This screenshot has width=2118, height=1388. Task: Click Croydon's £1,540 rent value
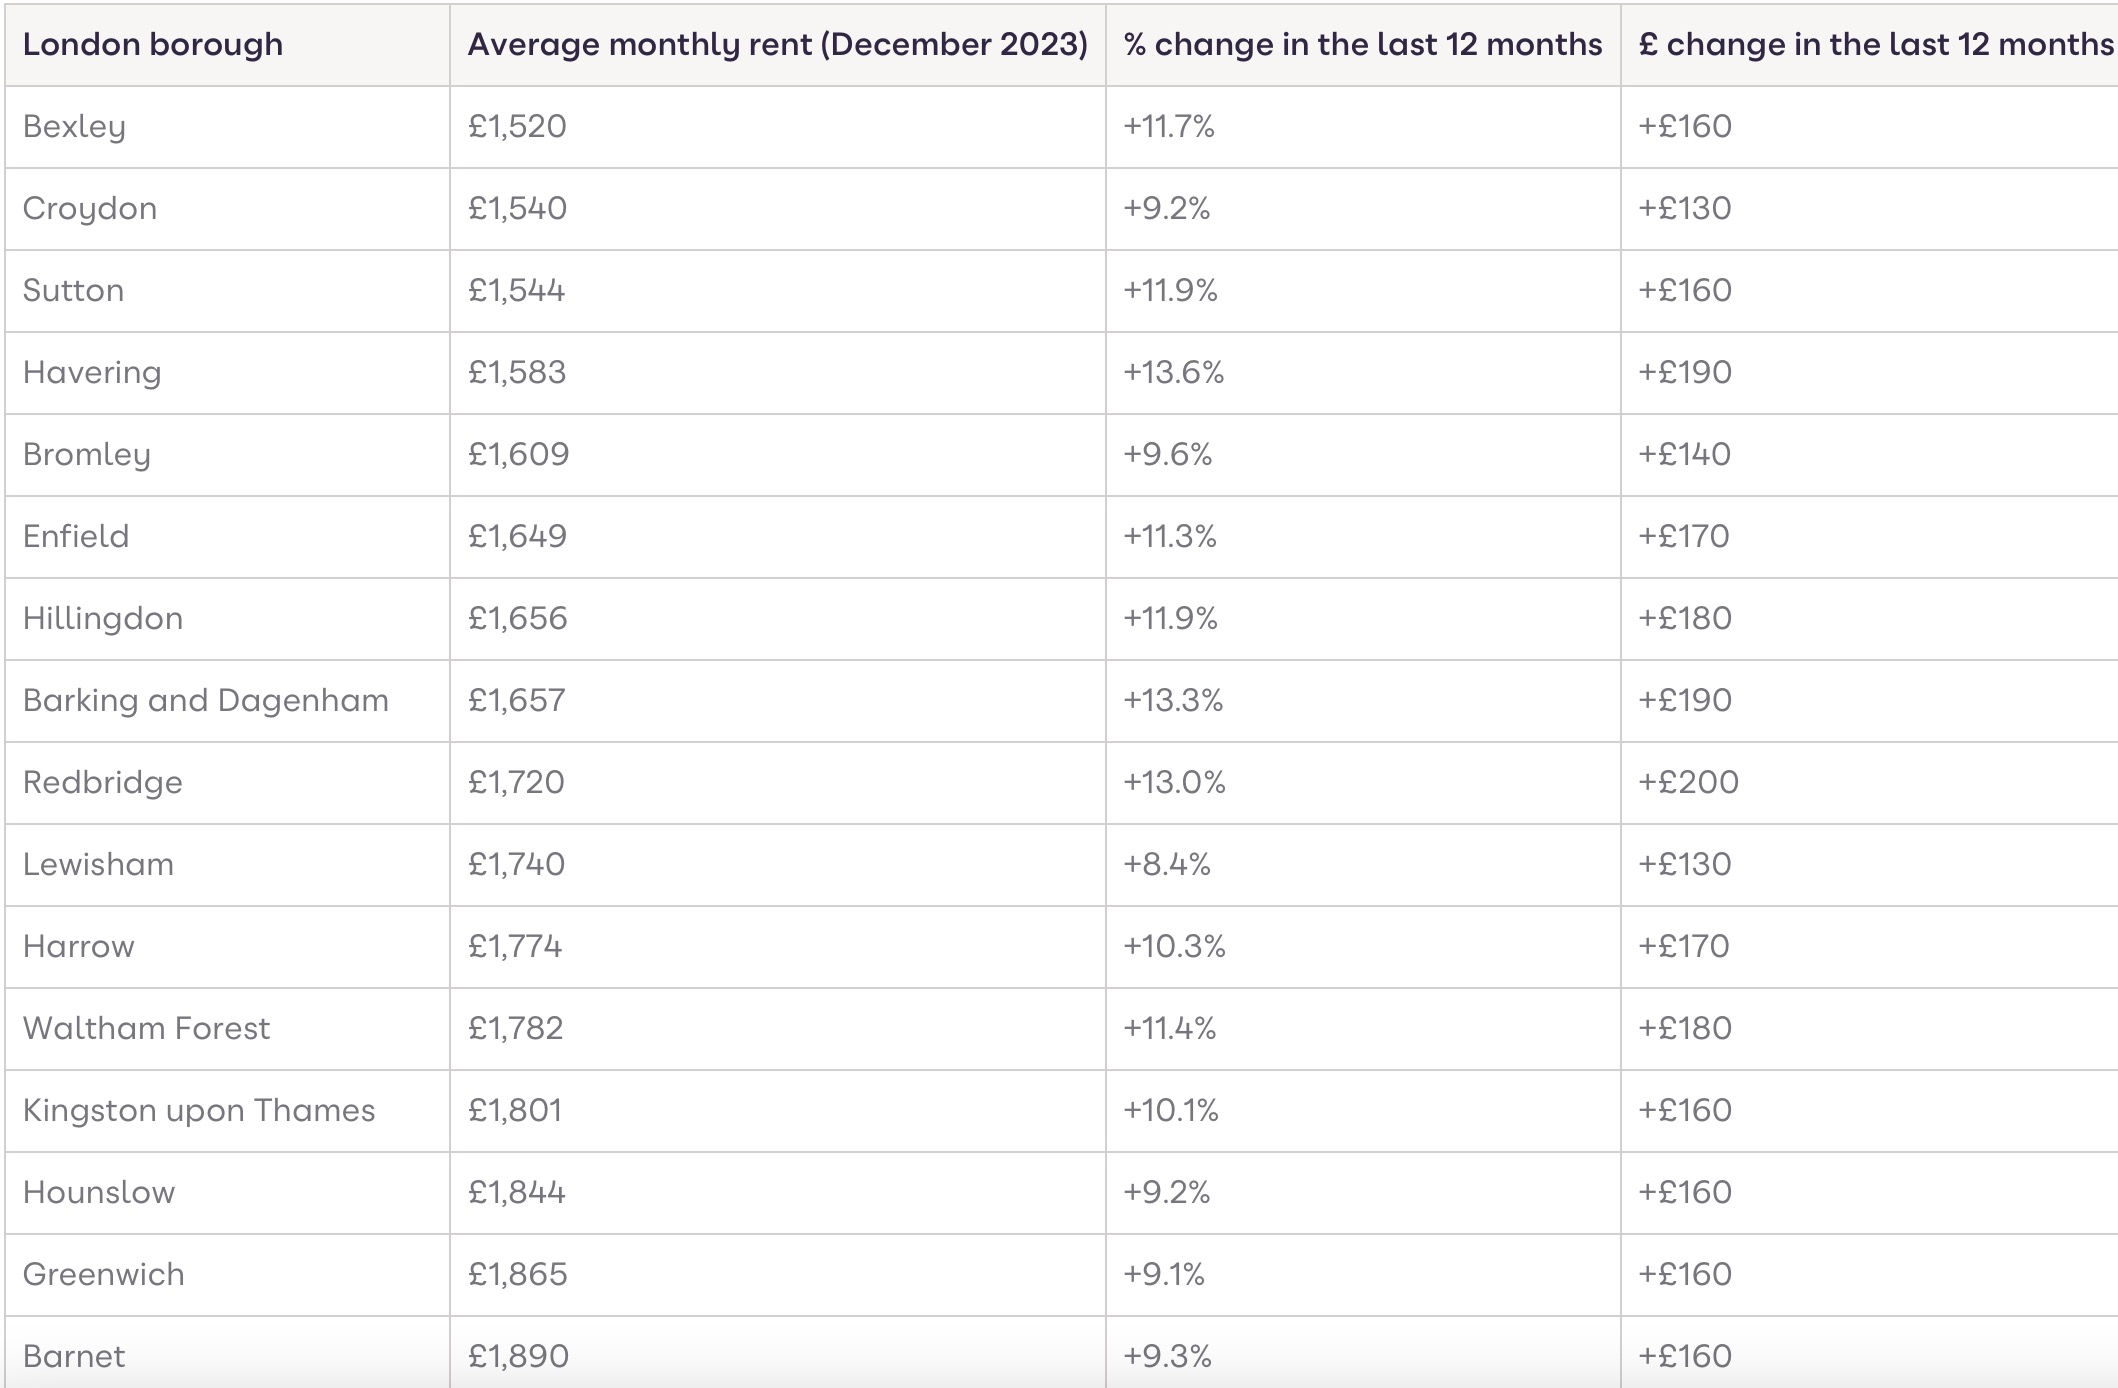tap(517, 209)
